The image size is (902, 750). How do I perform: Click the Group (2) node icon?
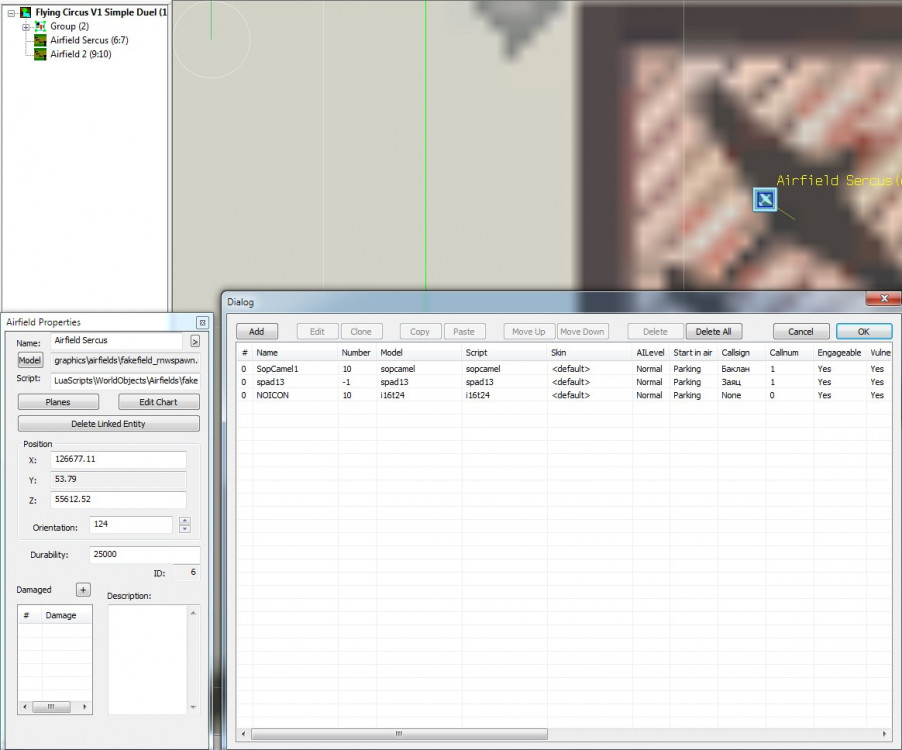tap(40, 26)
